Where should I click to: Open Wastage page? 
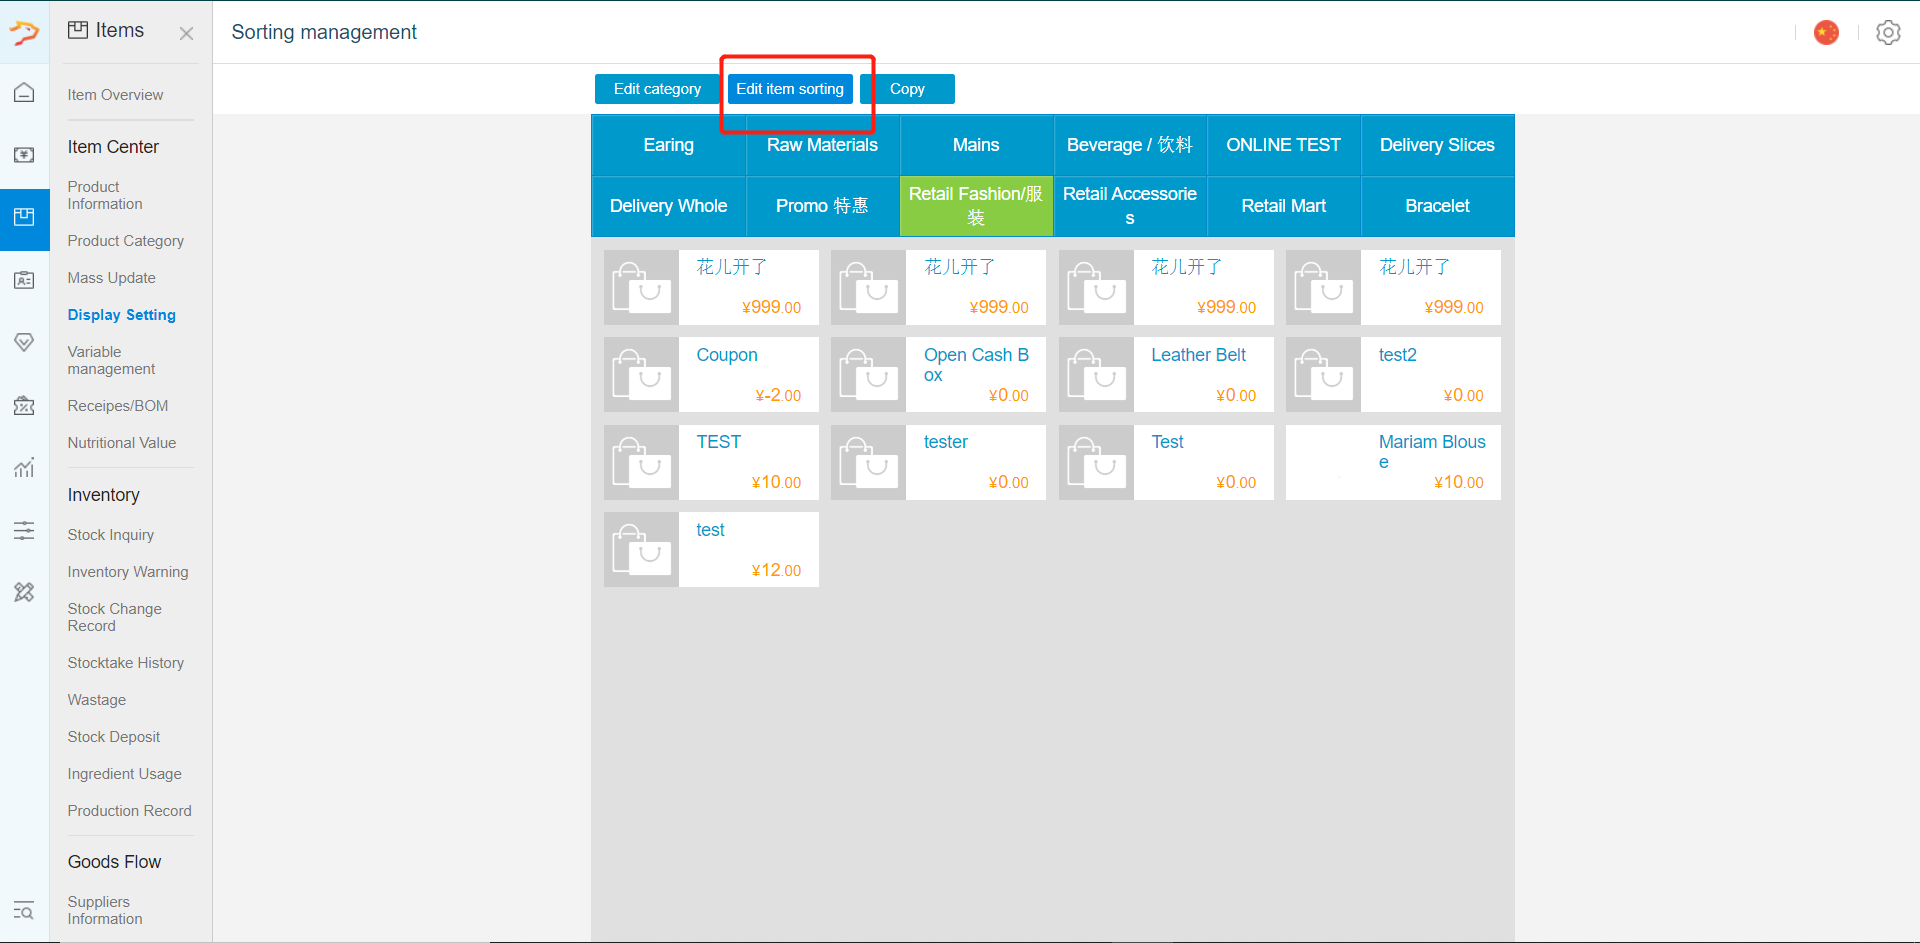pos(97,700)
